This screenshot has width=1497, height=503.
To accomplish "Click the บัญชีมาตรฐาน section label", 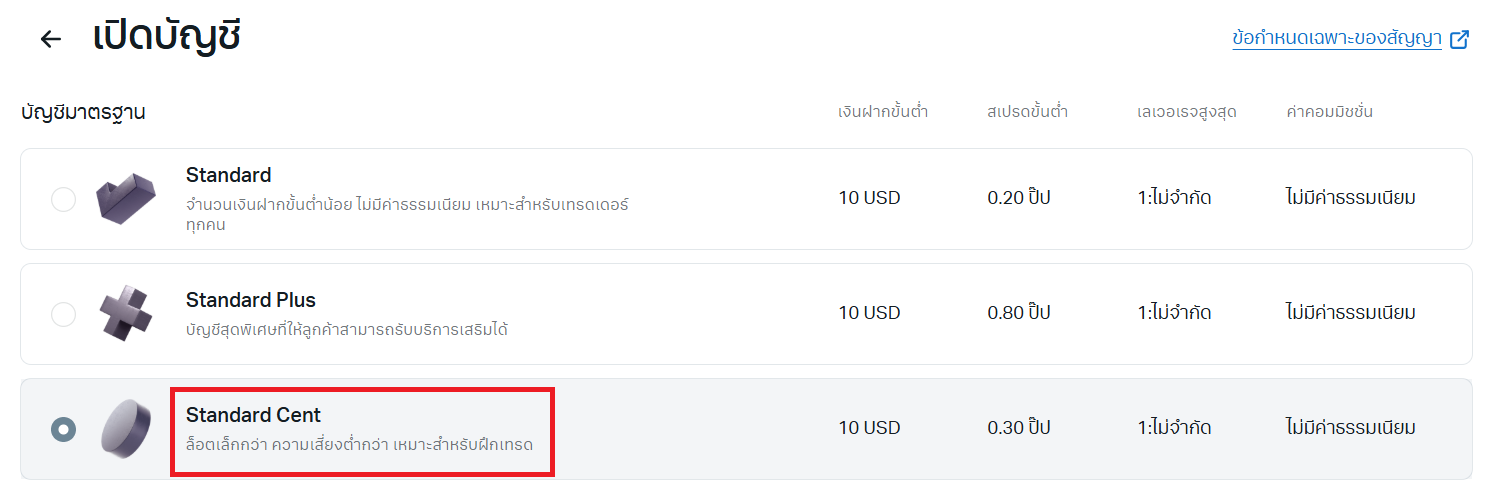I will pos(83,112).
